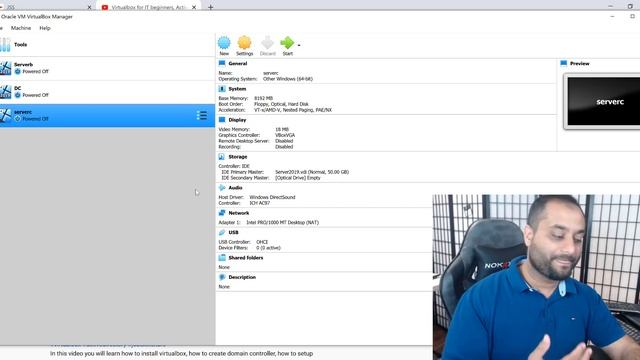The width and height of the screenshot is (640, 360).
Task: Close the first browser tab
Action: (89, 7)
